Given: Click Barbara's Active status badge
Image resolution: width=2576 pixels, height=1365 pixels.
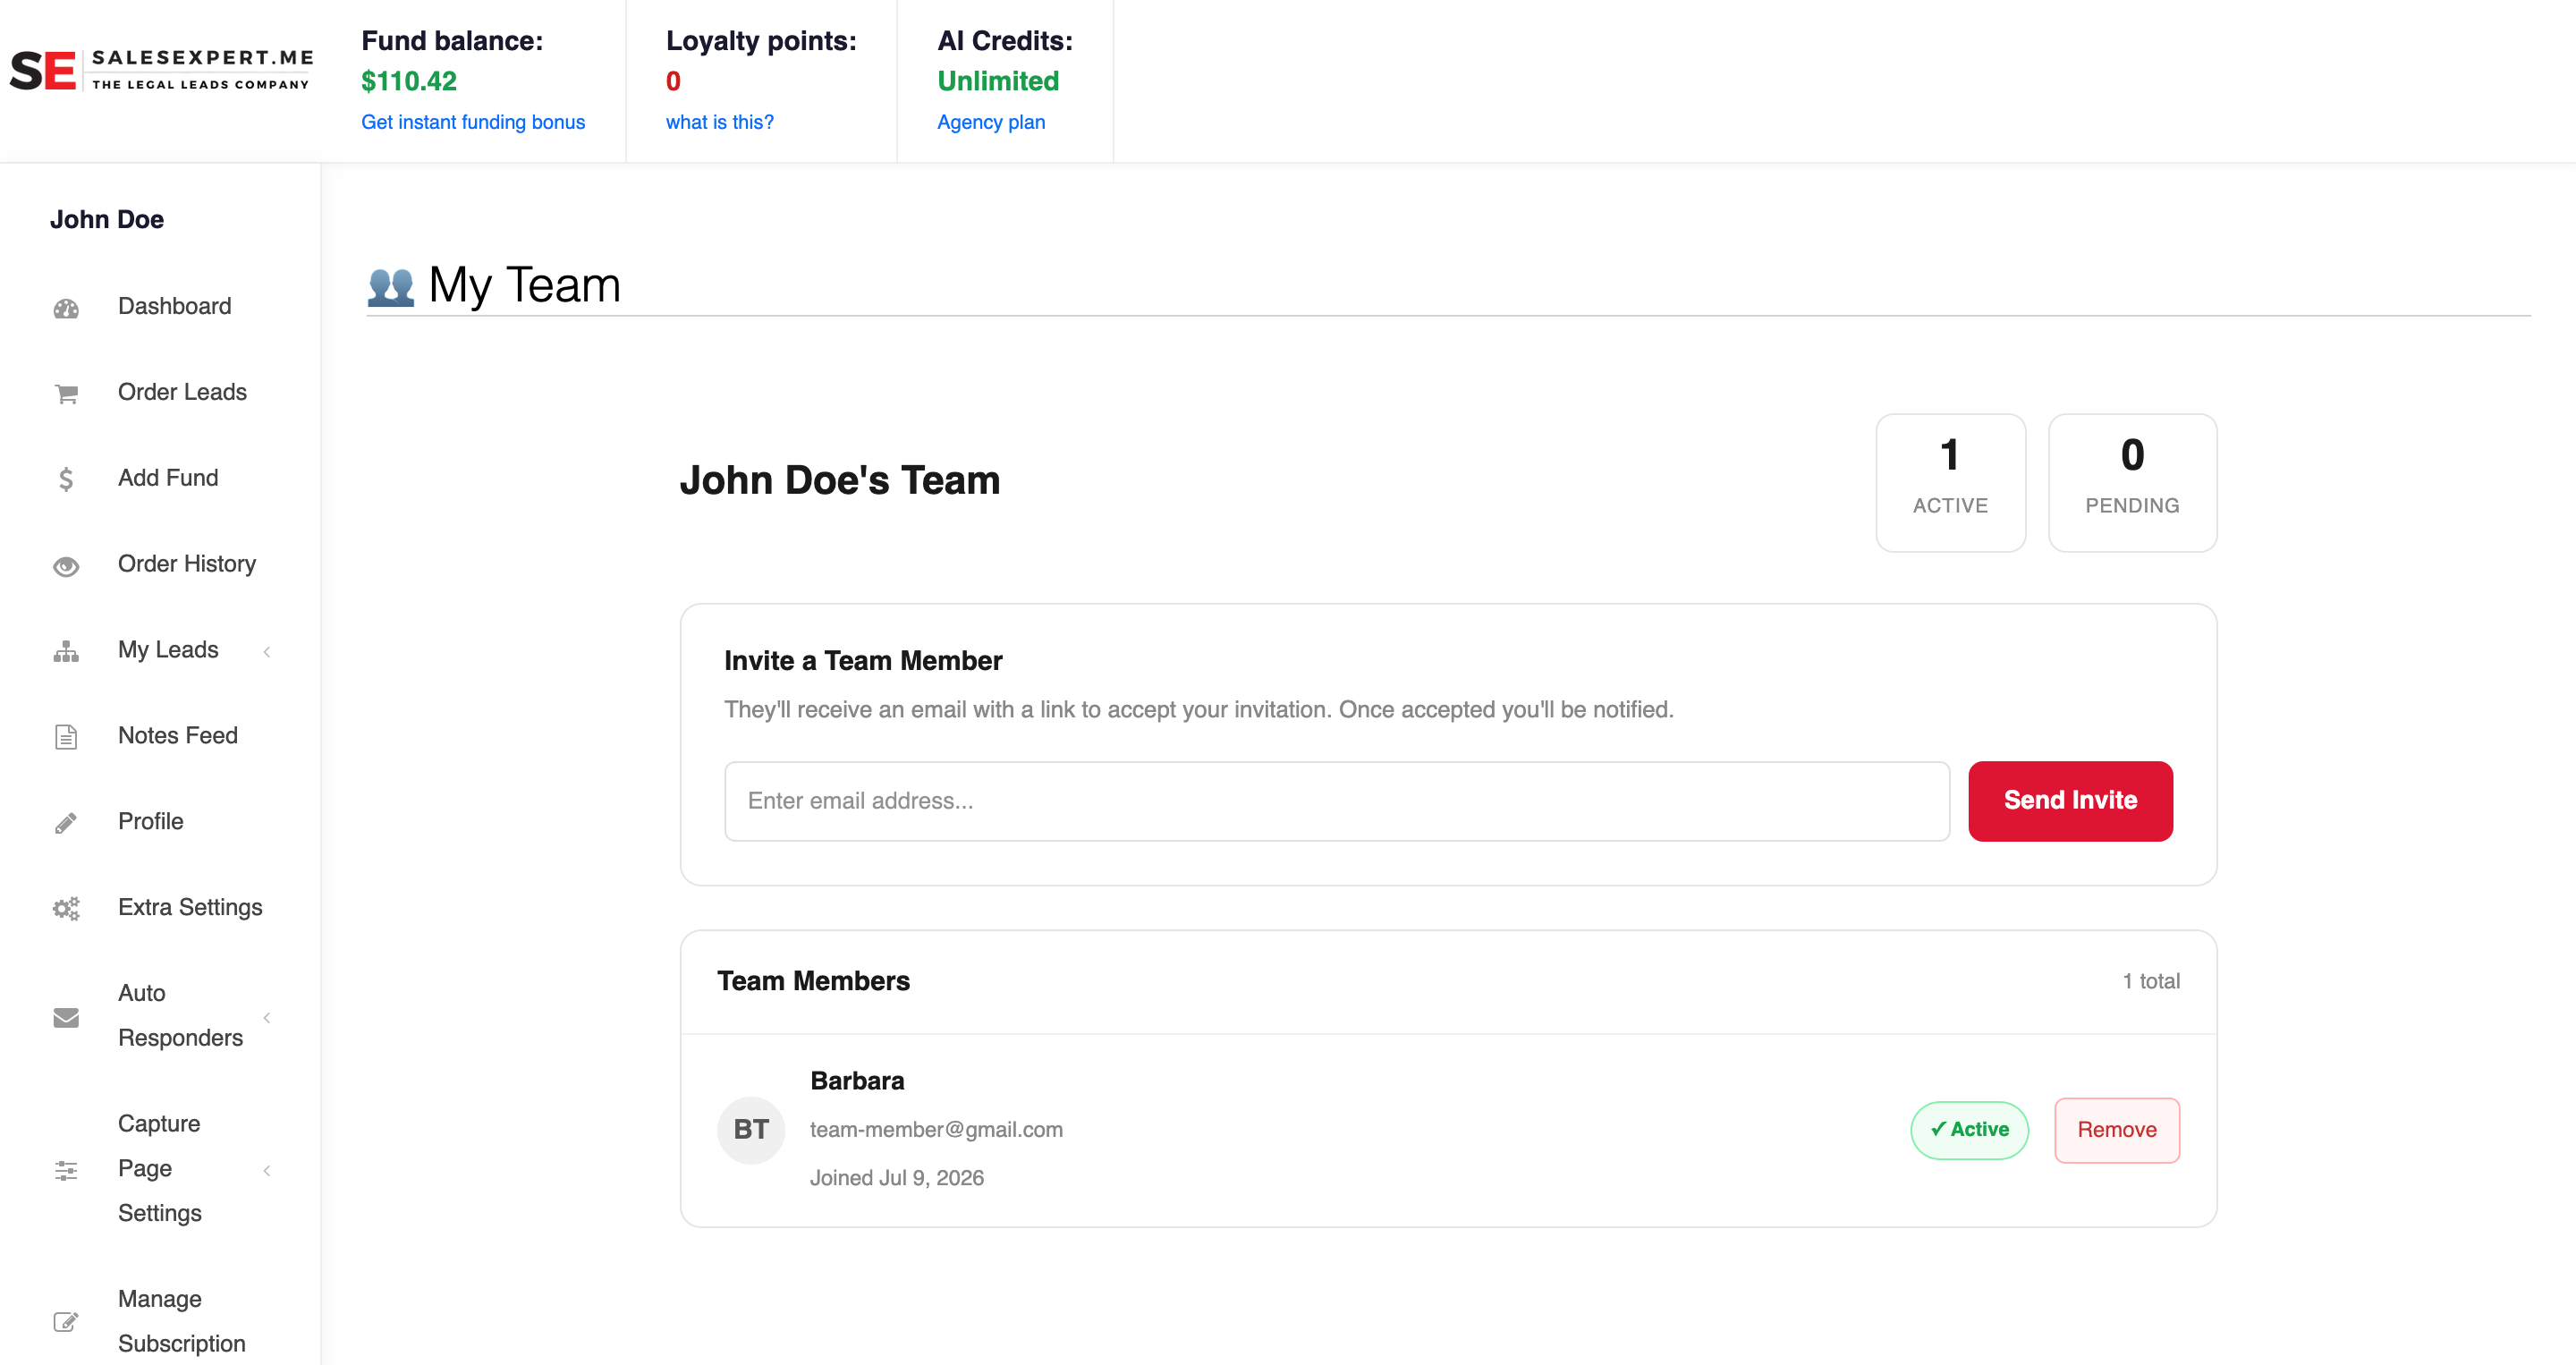Looking at the screenshot, I should point(1969,1130).
